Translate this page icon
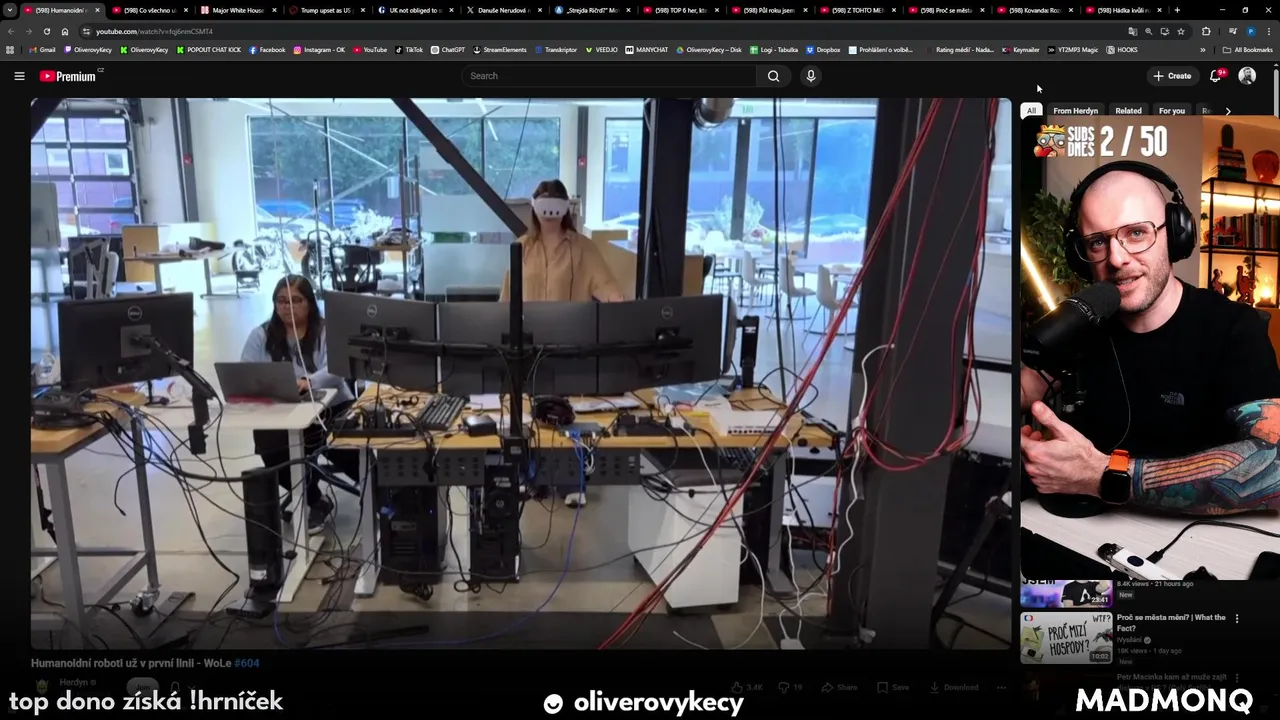Viewport: 1280px width, 720px height. click(1133, 31)
